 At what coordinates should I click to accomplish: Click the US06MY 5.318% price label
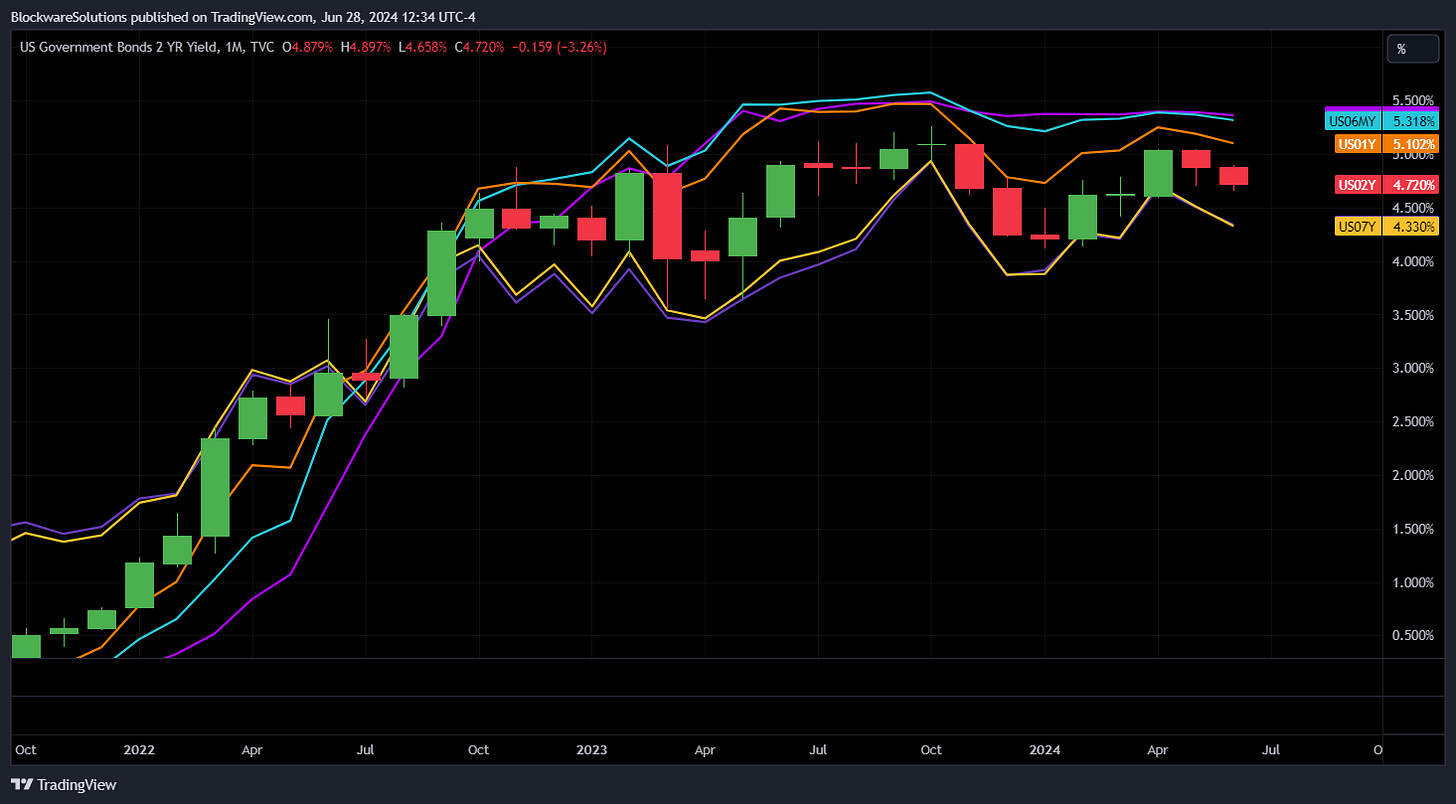tap(1382, 120)
